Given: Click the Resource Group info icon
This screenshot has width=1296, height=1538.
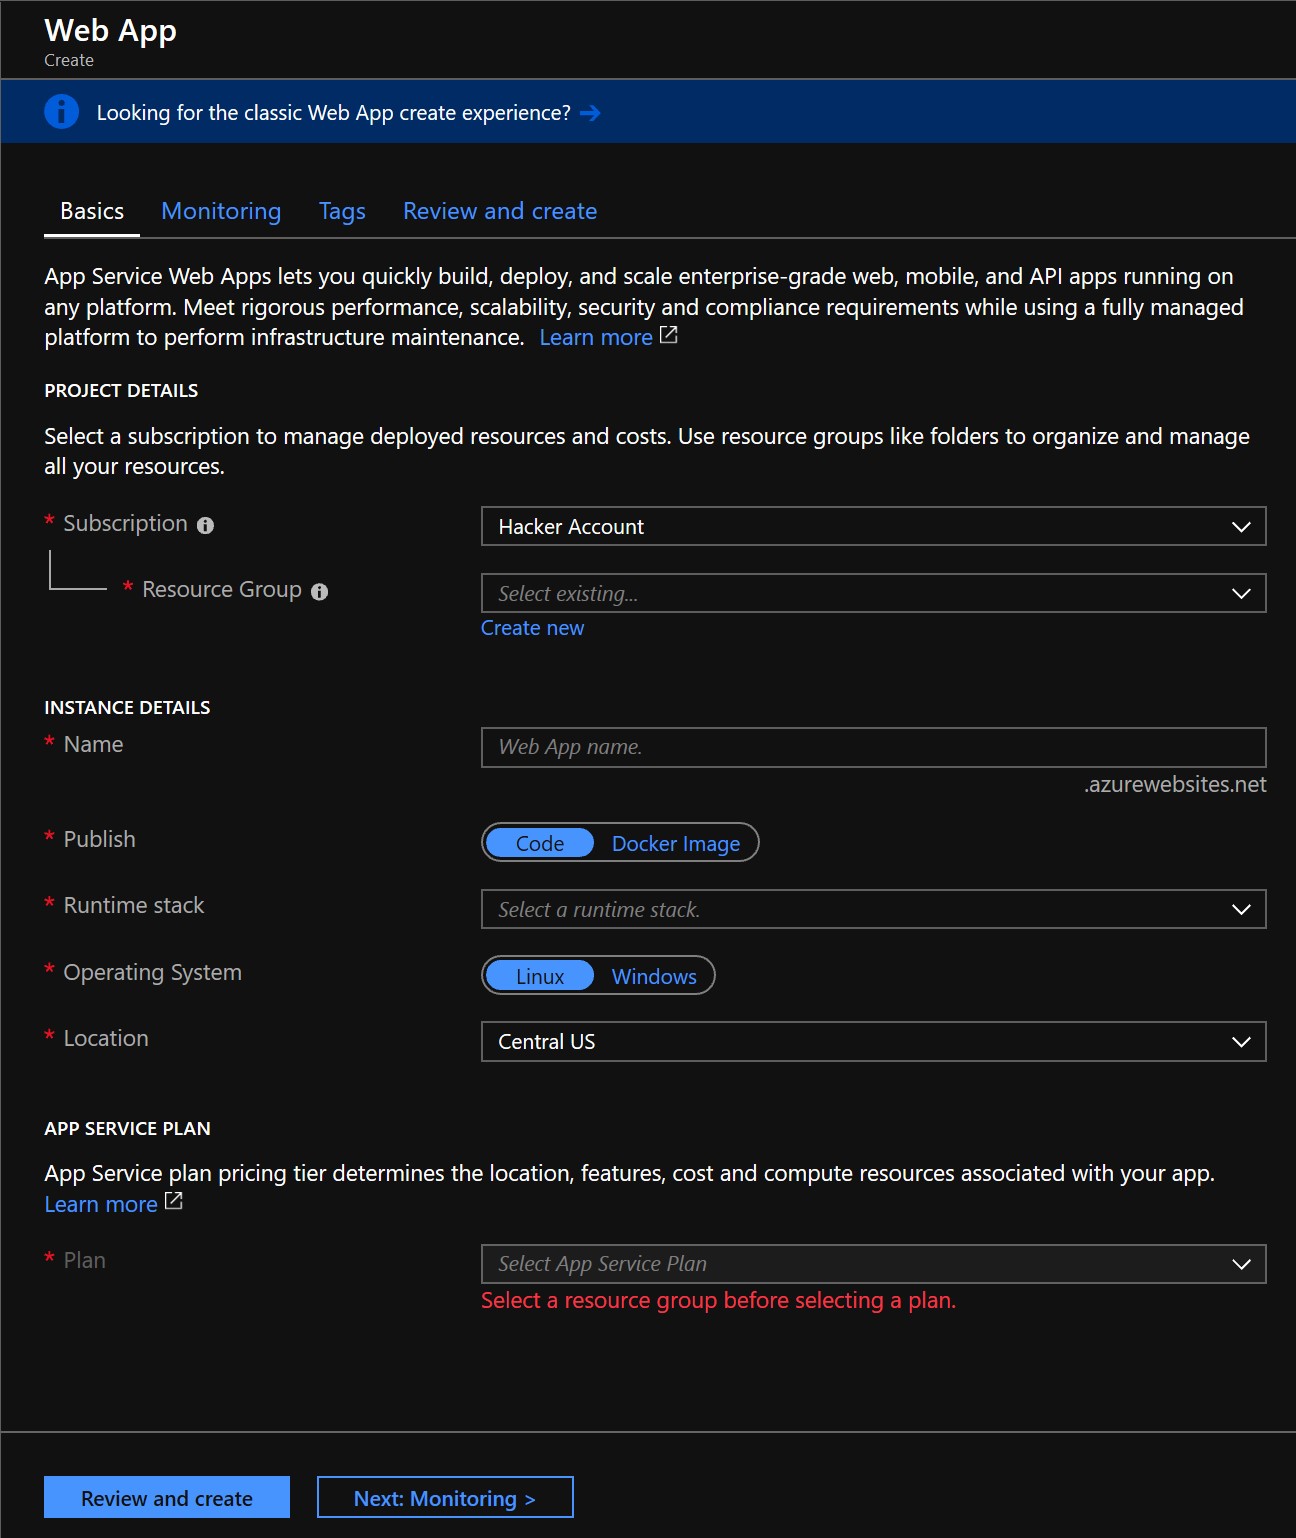Looking at the screenshot, I should coord(319,592).
